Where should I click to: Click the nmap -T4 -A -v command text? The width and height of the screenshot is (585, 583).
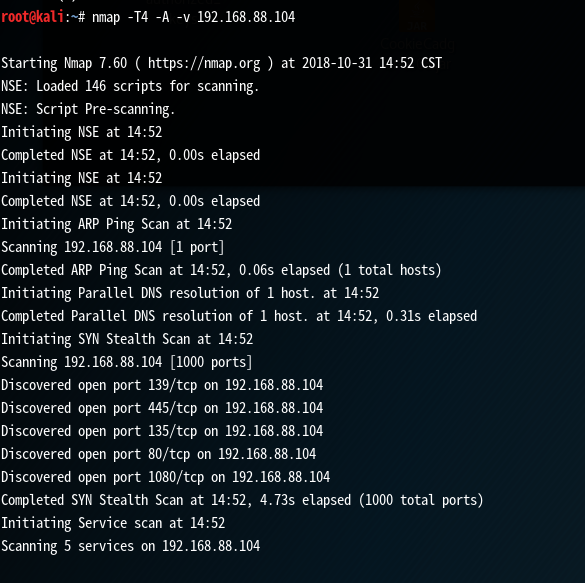click(x=141, y=18)
